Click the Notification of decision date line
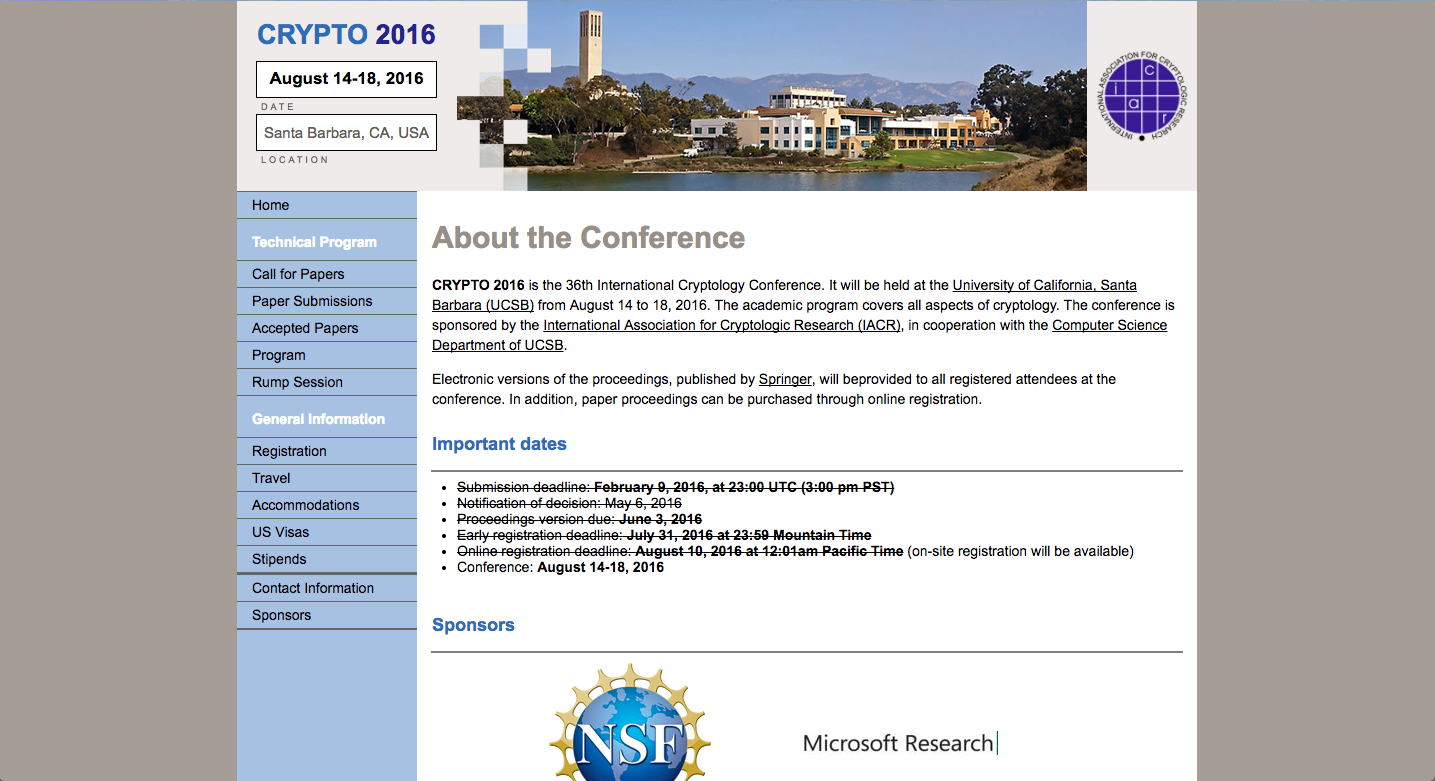 click(x=569, y=503)
